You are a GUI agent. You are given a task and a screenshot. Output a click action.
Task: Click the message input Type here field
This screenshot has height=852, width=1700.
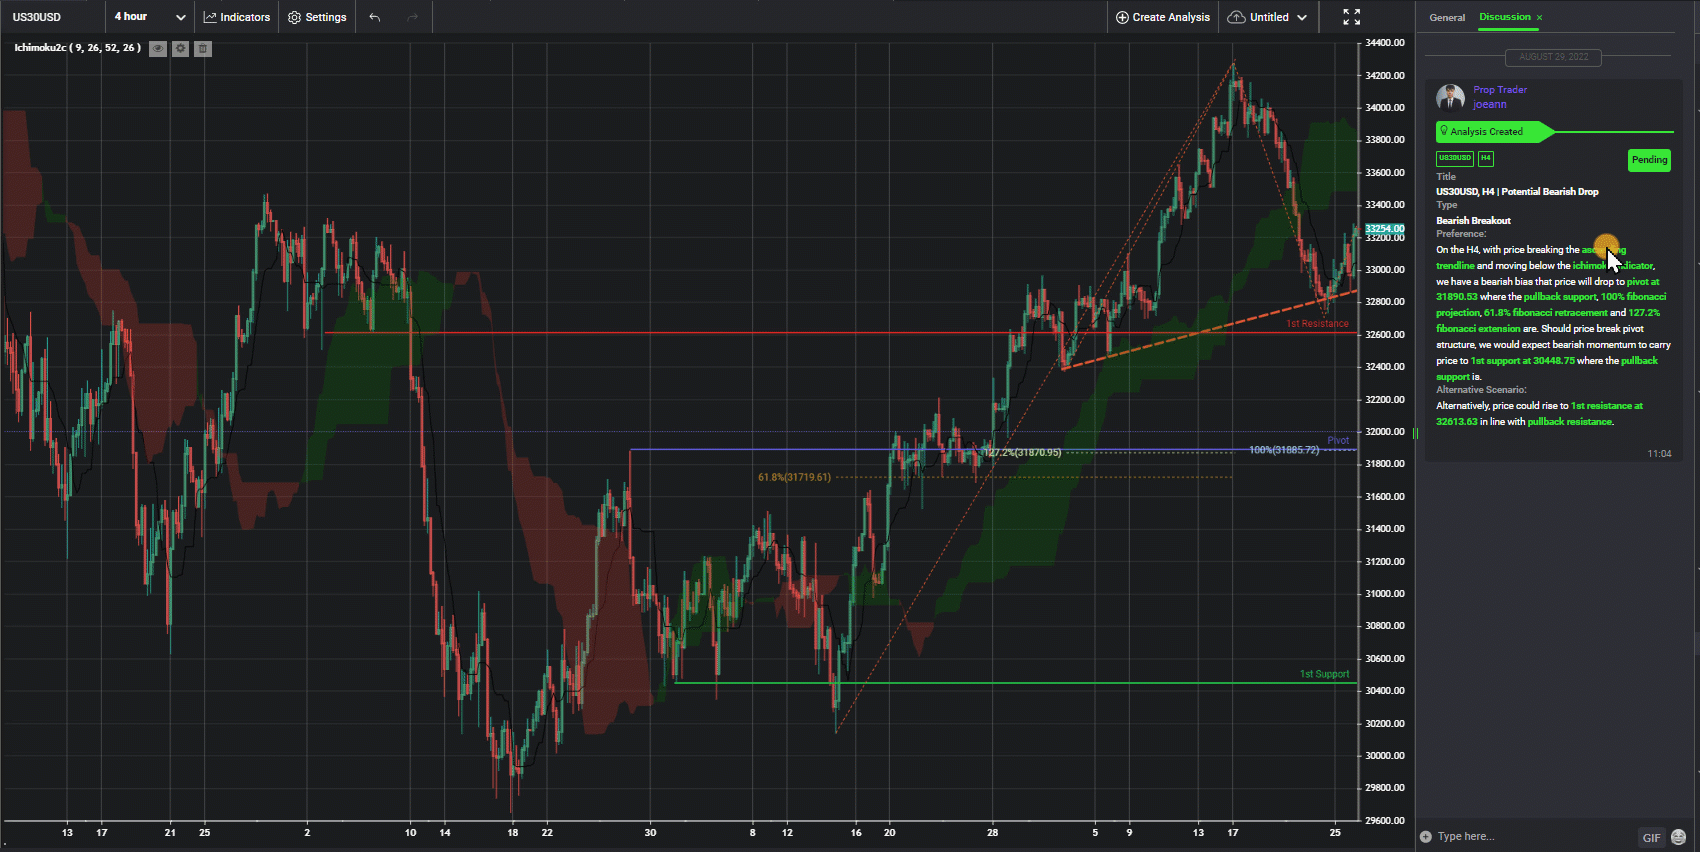click(1534, 837)
